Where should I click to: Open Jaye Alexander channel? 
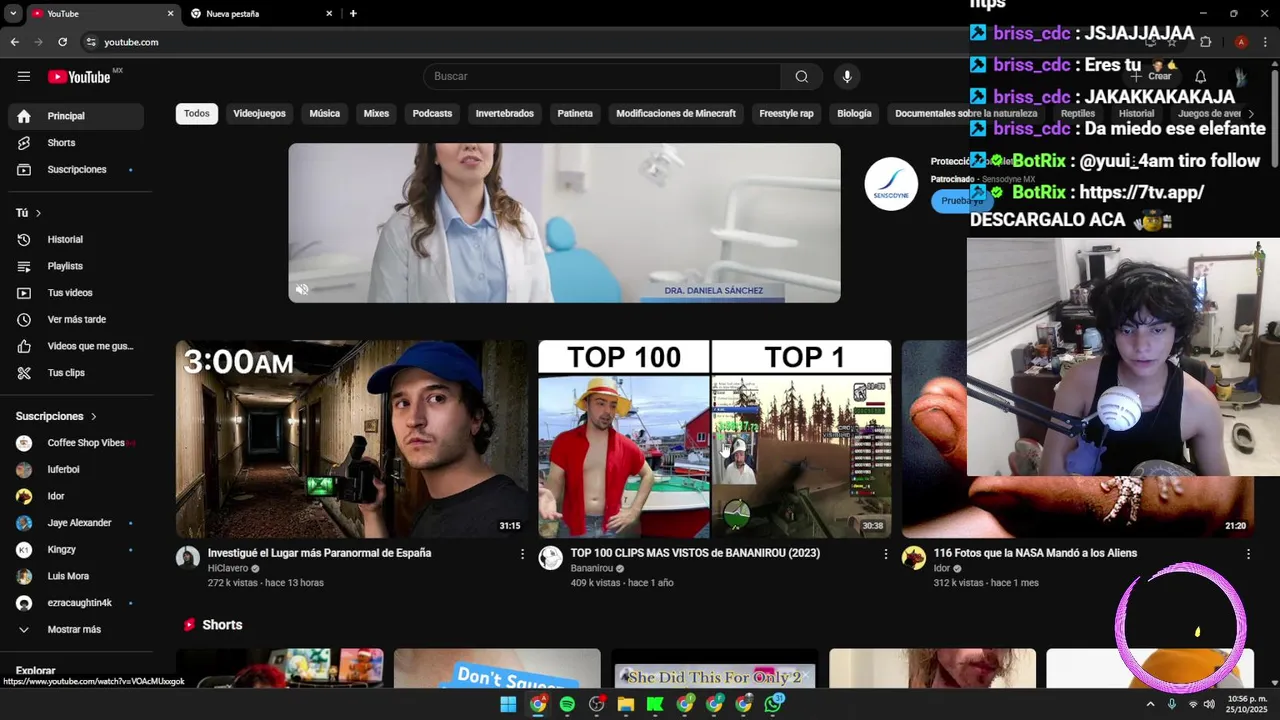(x=76, y=523)
